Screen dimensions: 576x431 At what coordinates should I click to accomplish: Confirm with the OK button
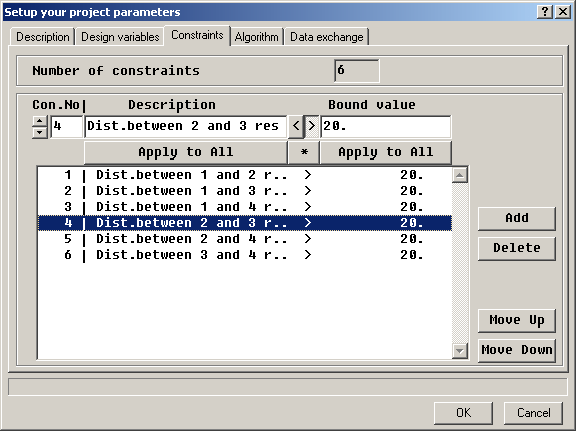464,413
